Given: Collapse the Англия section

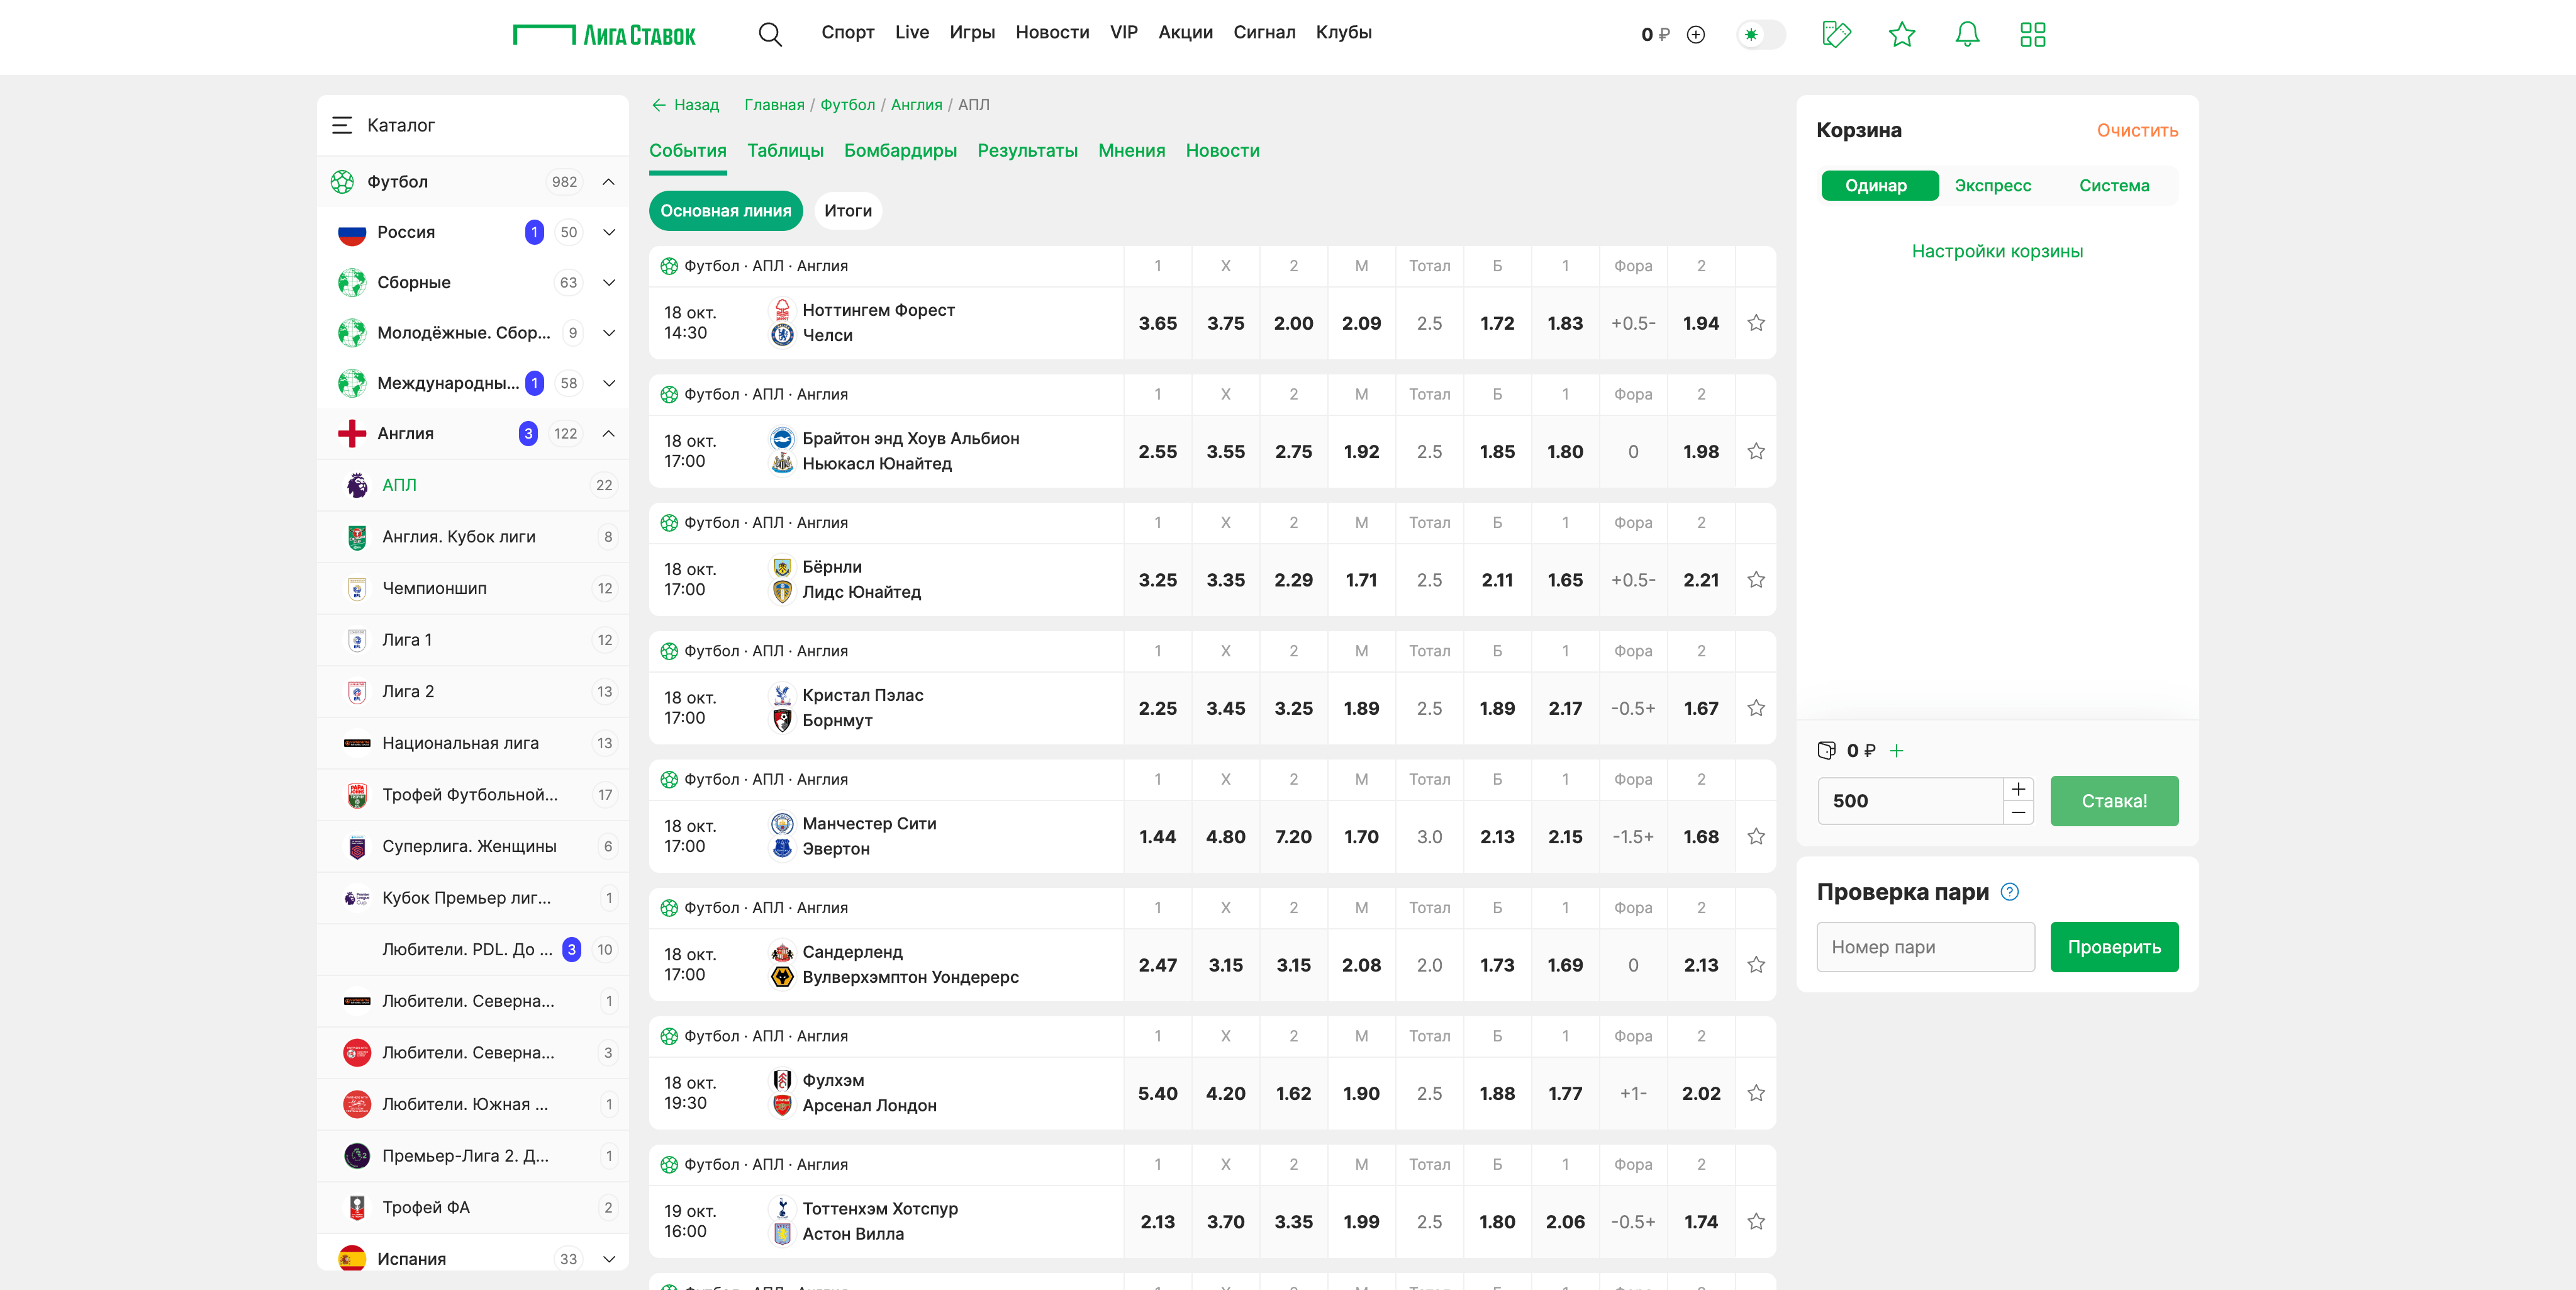Looking at the screenshot, I should point(609,434).
